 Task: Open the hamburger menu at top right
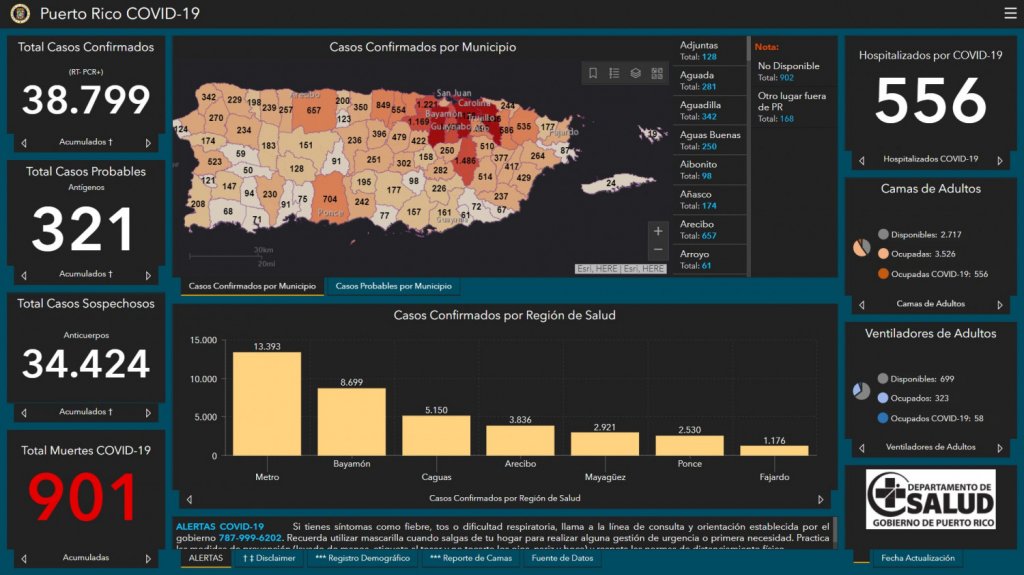(1010, 13)
